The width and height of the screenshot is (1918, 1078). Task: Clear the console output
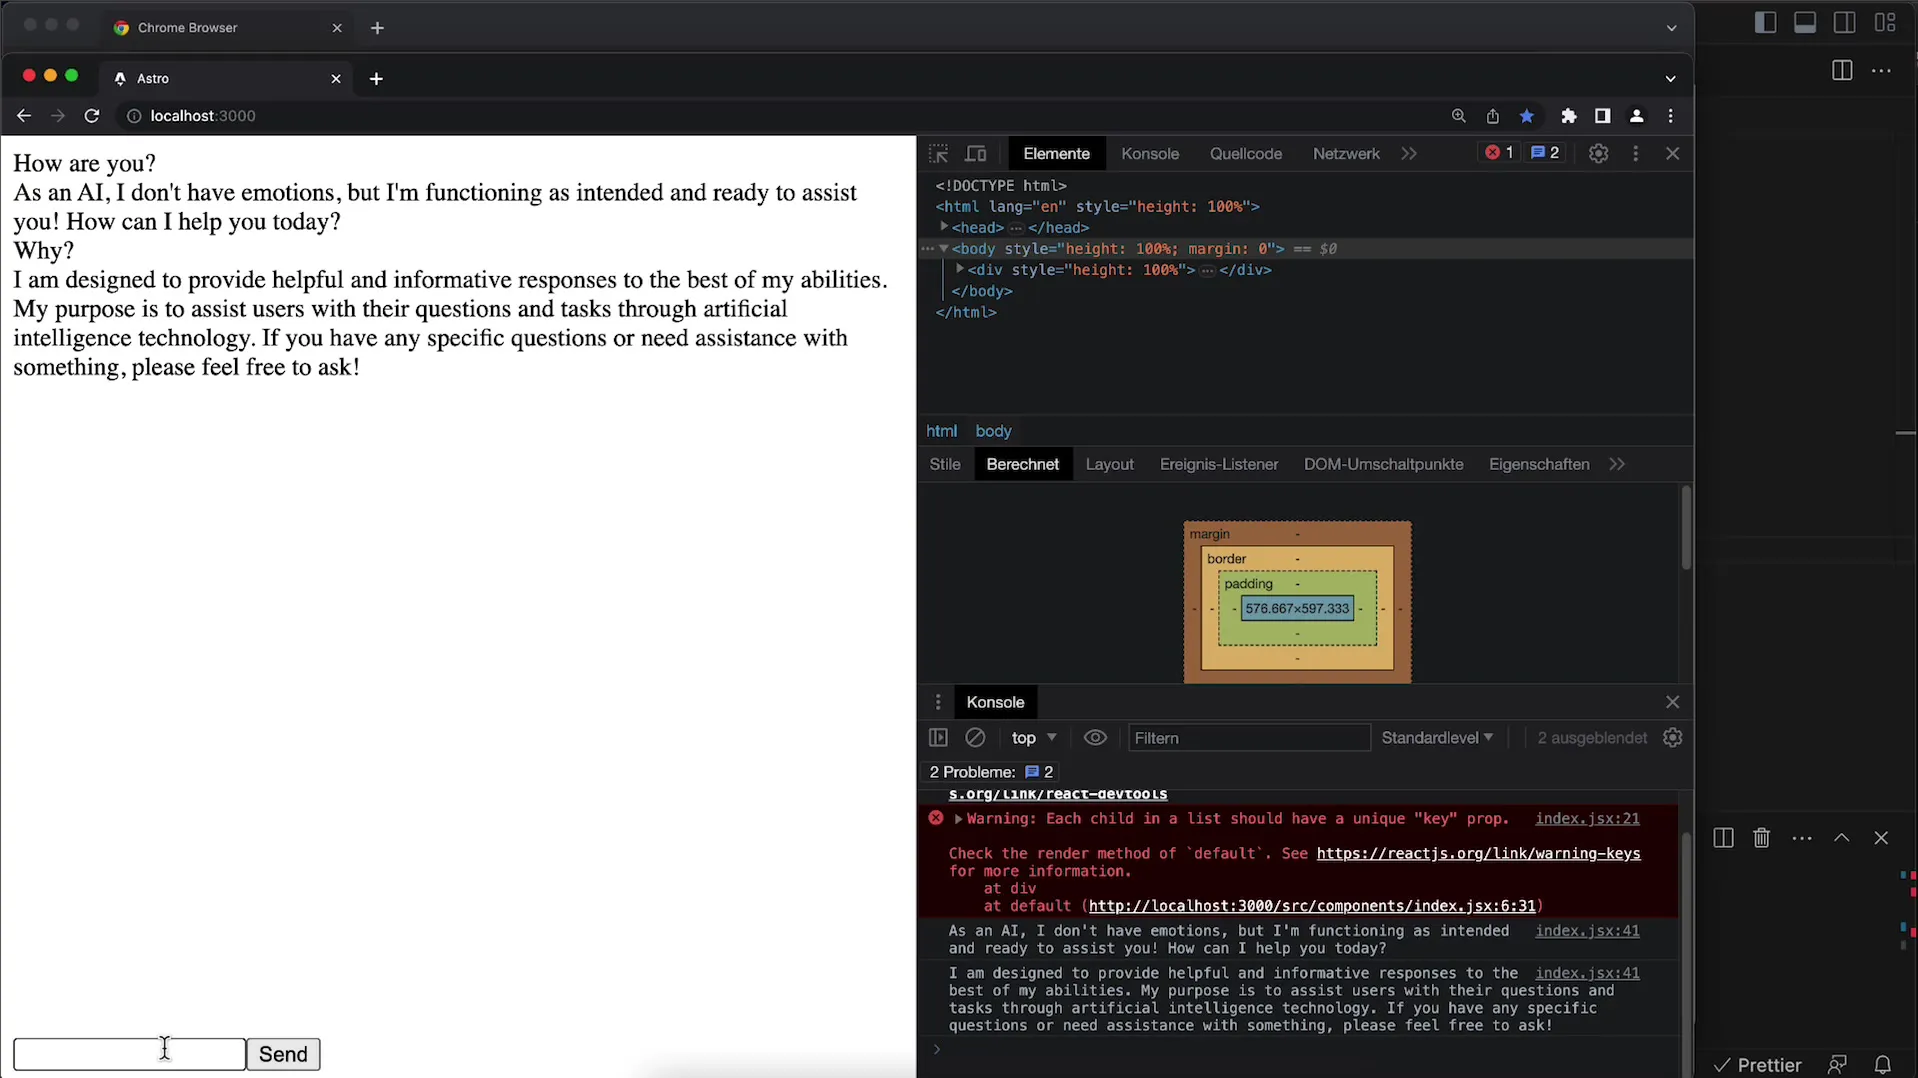pyautogui.click(x=975, y=738)
